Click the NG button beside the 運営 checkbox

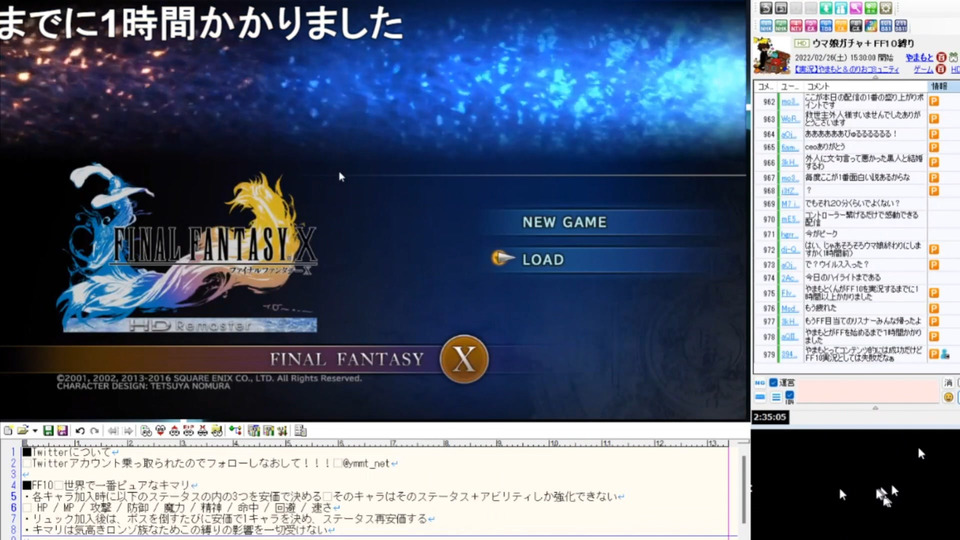pyautogui.click(x=760, y=383)
